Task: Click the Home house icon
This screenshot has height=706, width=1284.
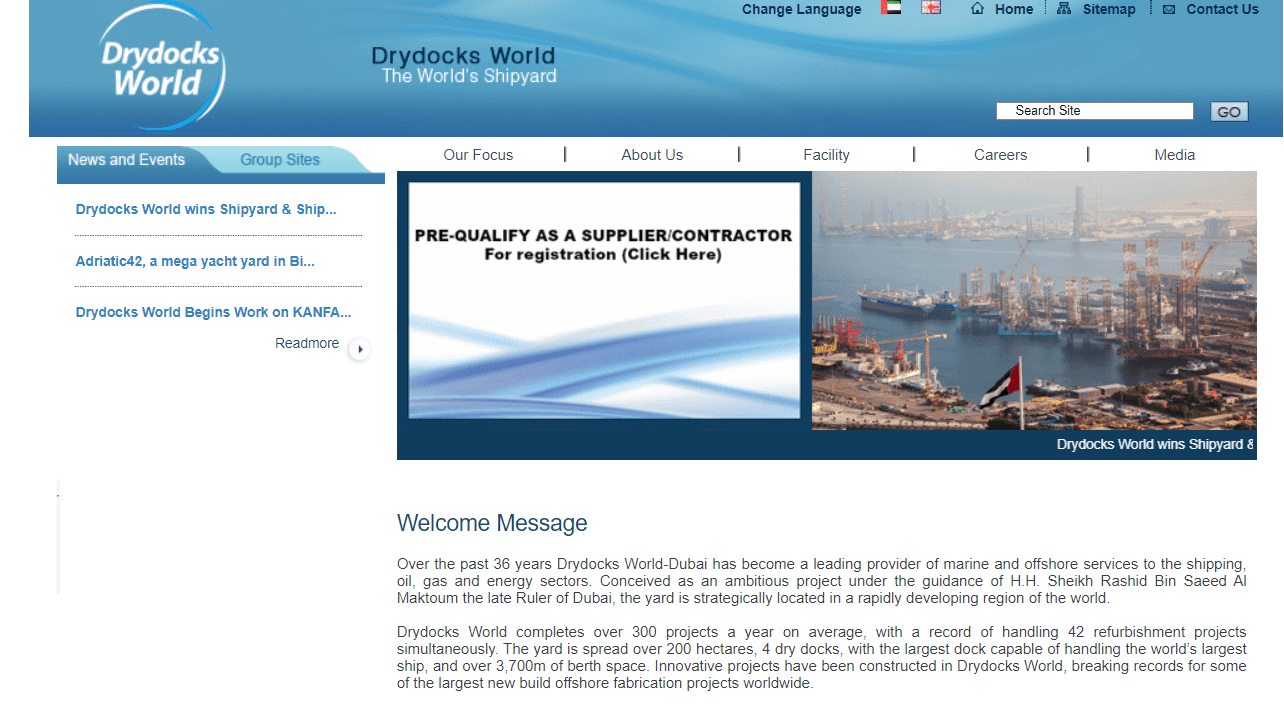Action: pos(978,9)
